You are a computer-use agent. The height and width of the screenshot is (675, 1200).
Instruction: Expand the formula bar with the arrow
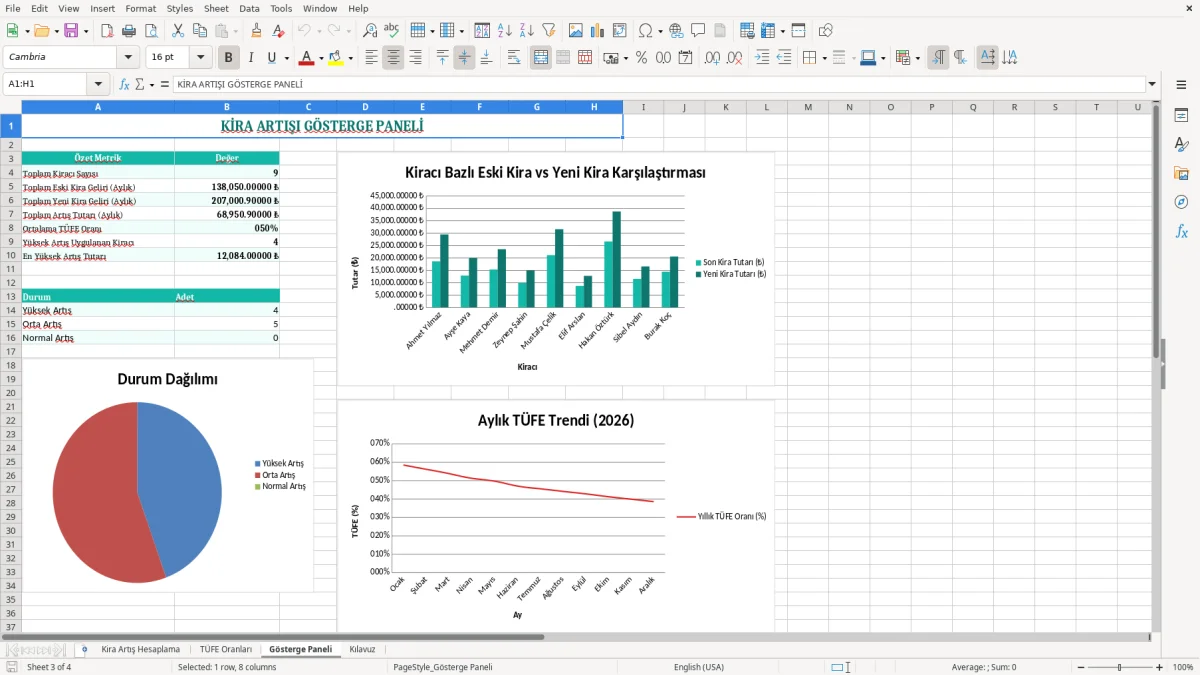1152,85
